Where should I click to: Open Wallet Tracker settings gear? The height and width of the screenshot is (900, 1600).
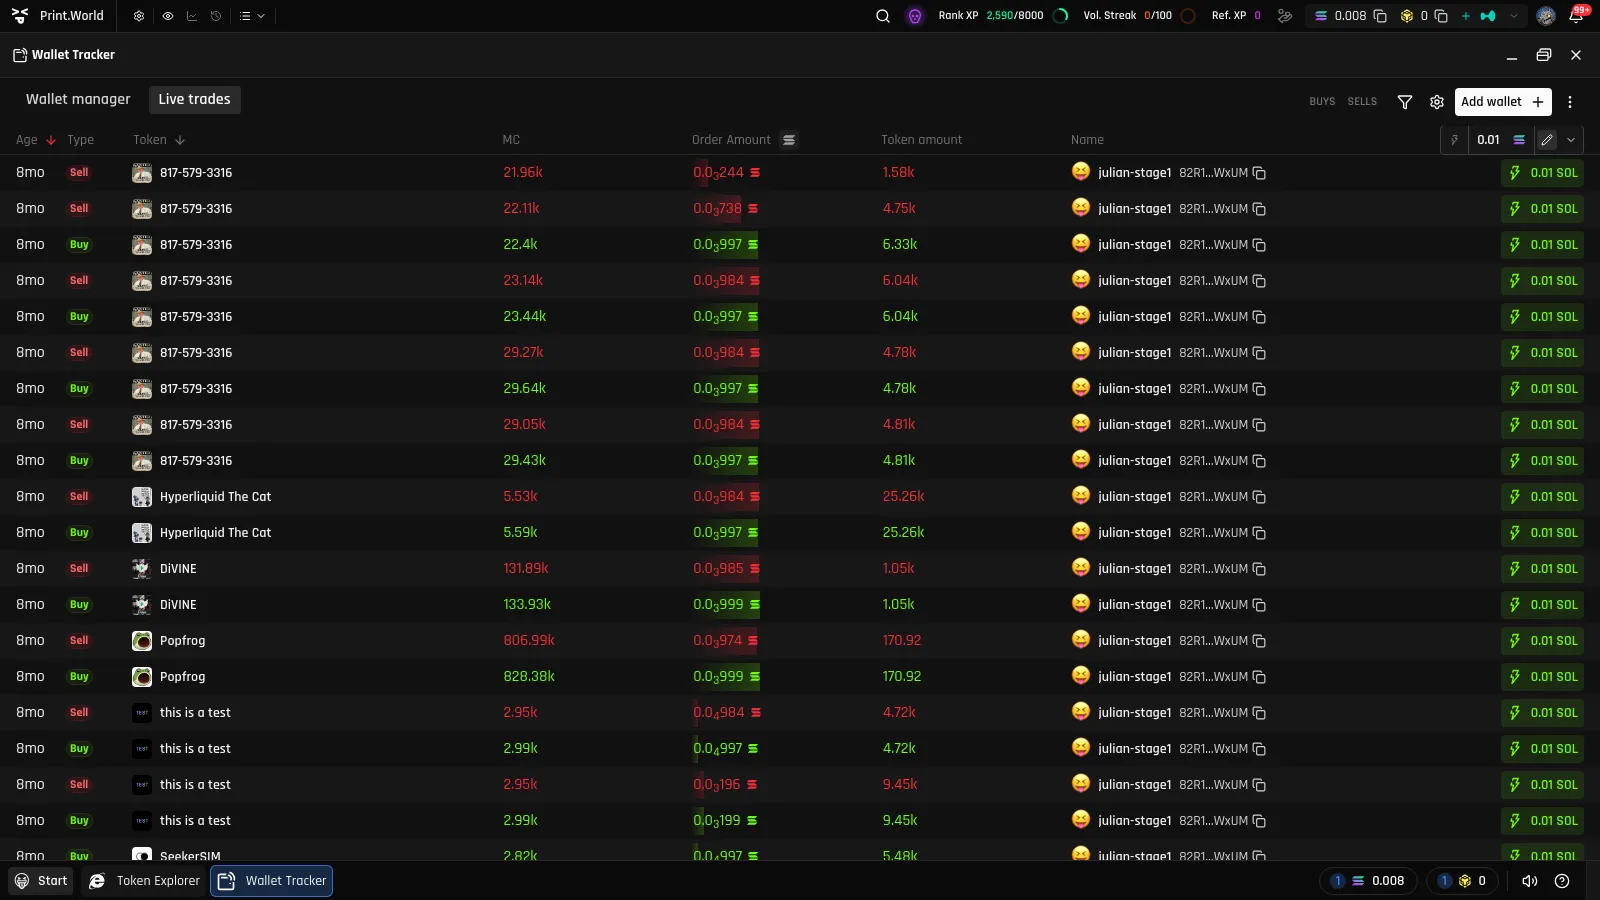pyautogui.click(x=1437, y=102)
